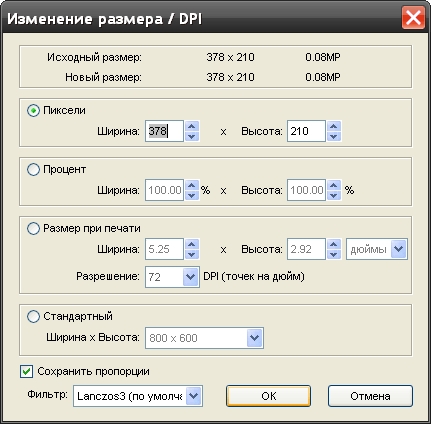Decrease pixel width with the down arrow
431x424 pixels.
[x=191, y=136]
